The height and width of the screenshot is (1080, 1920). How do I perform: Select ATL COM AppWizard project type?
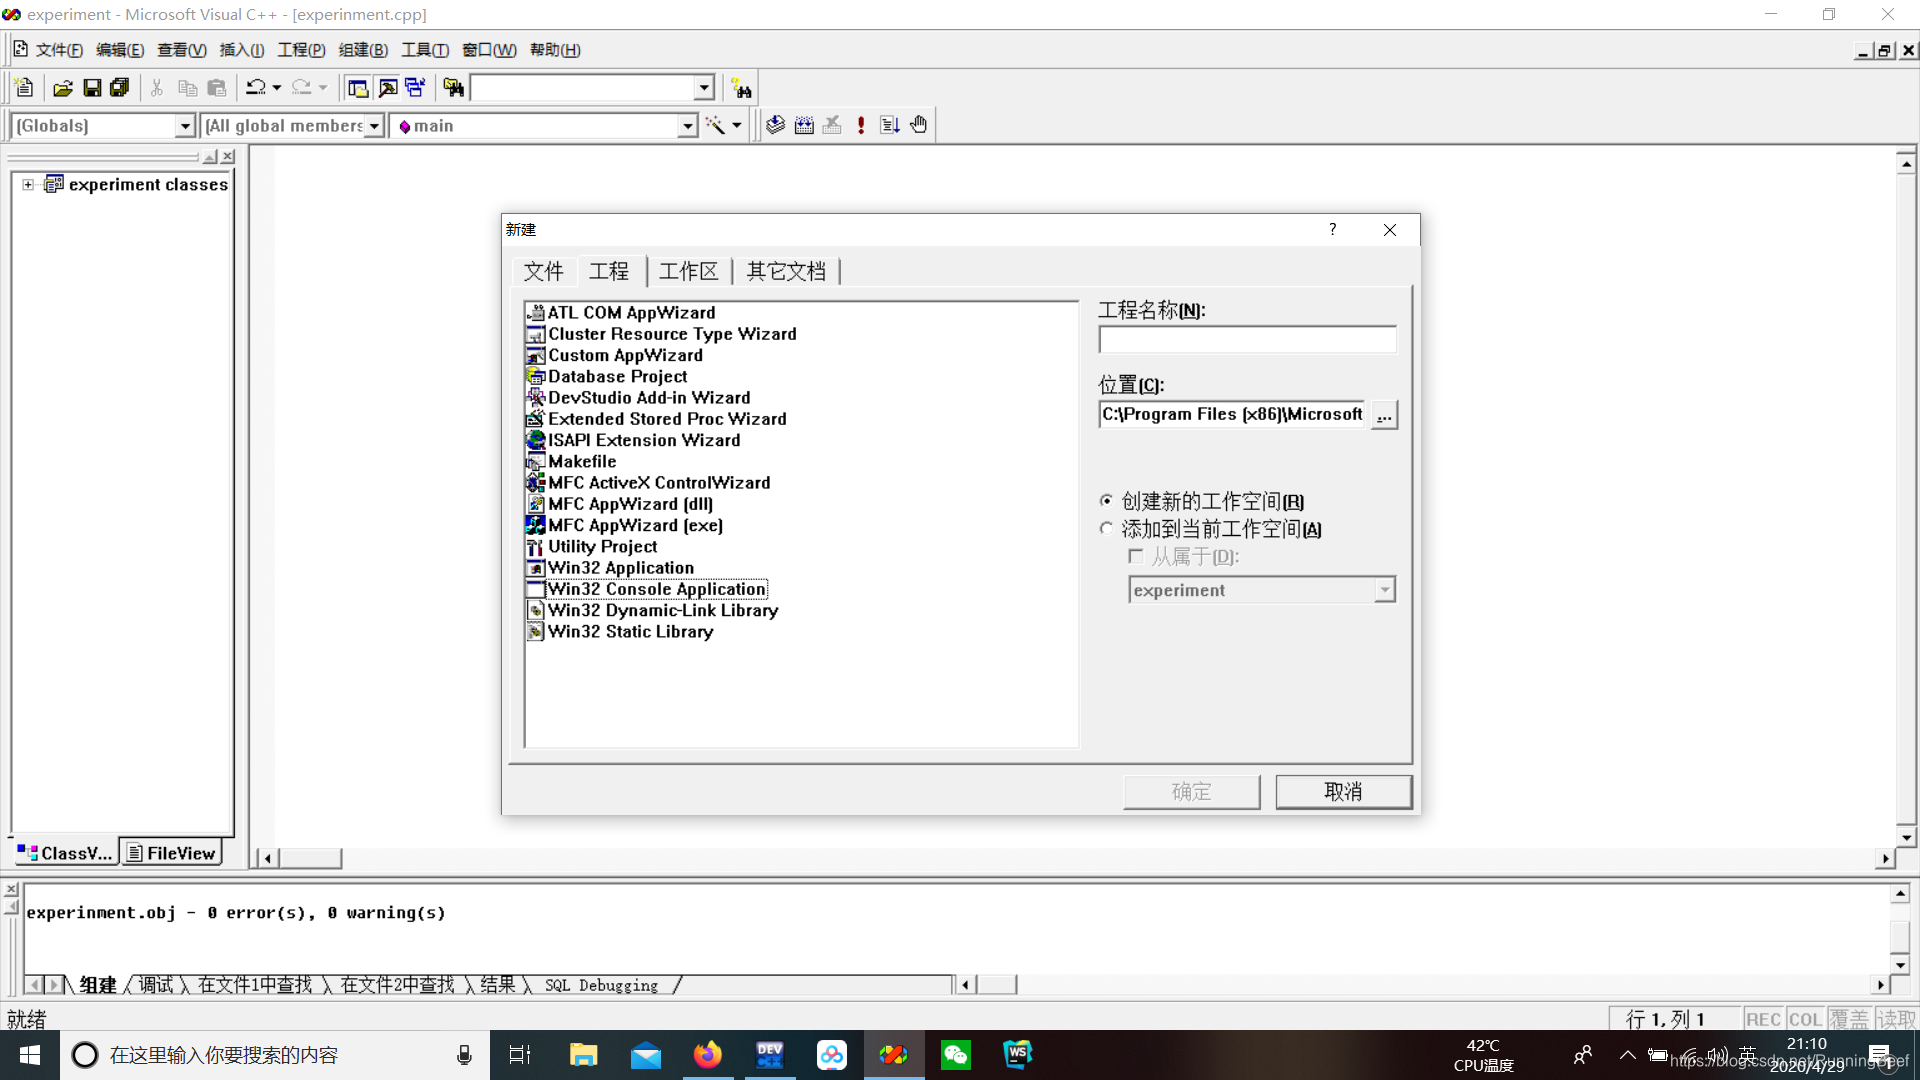click(631, 313)
